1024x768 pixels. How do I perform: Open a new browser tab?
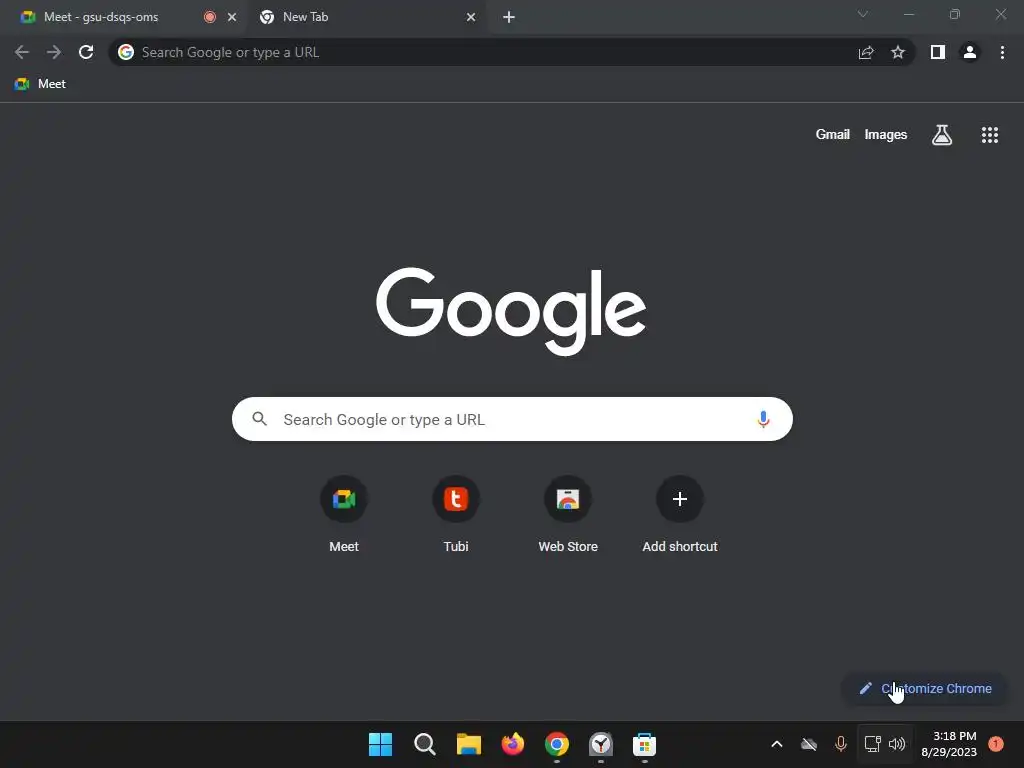(x=509, y=17)
